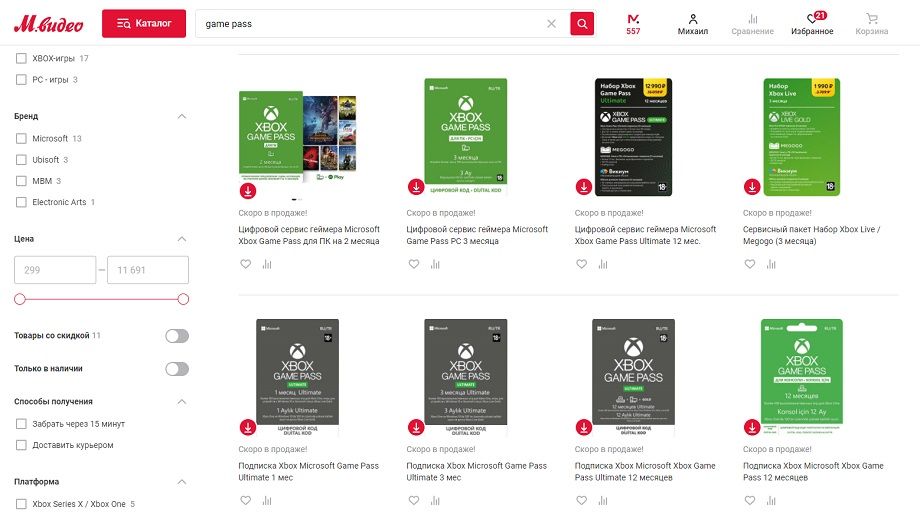
Task: Favorite Game Pass Ultimate 12 мес. item
Action: click(x=581, y=264)
